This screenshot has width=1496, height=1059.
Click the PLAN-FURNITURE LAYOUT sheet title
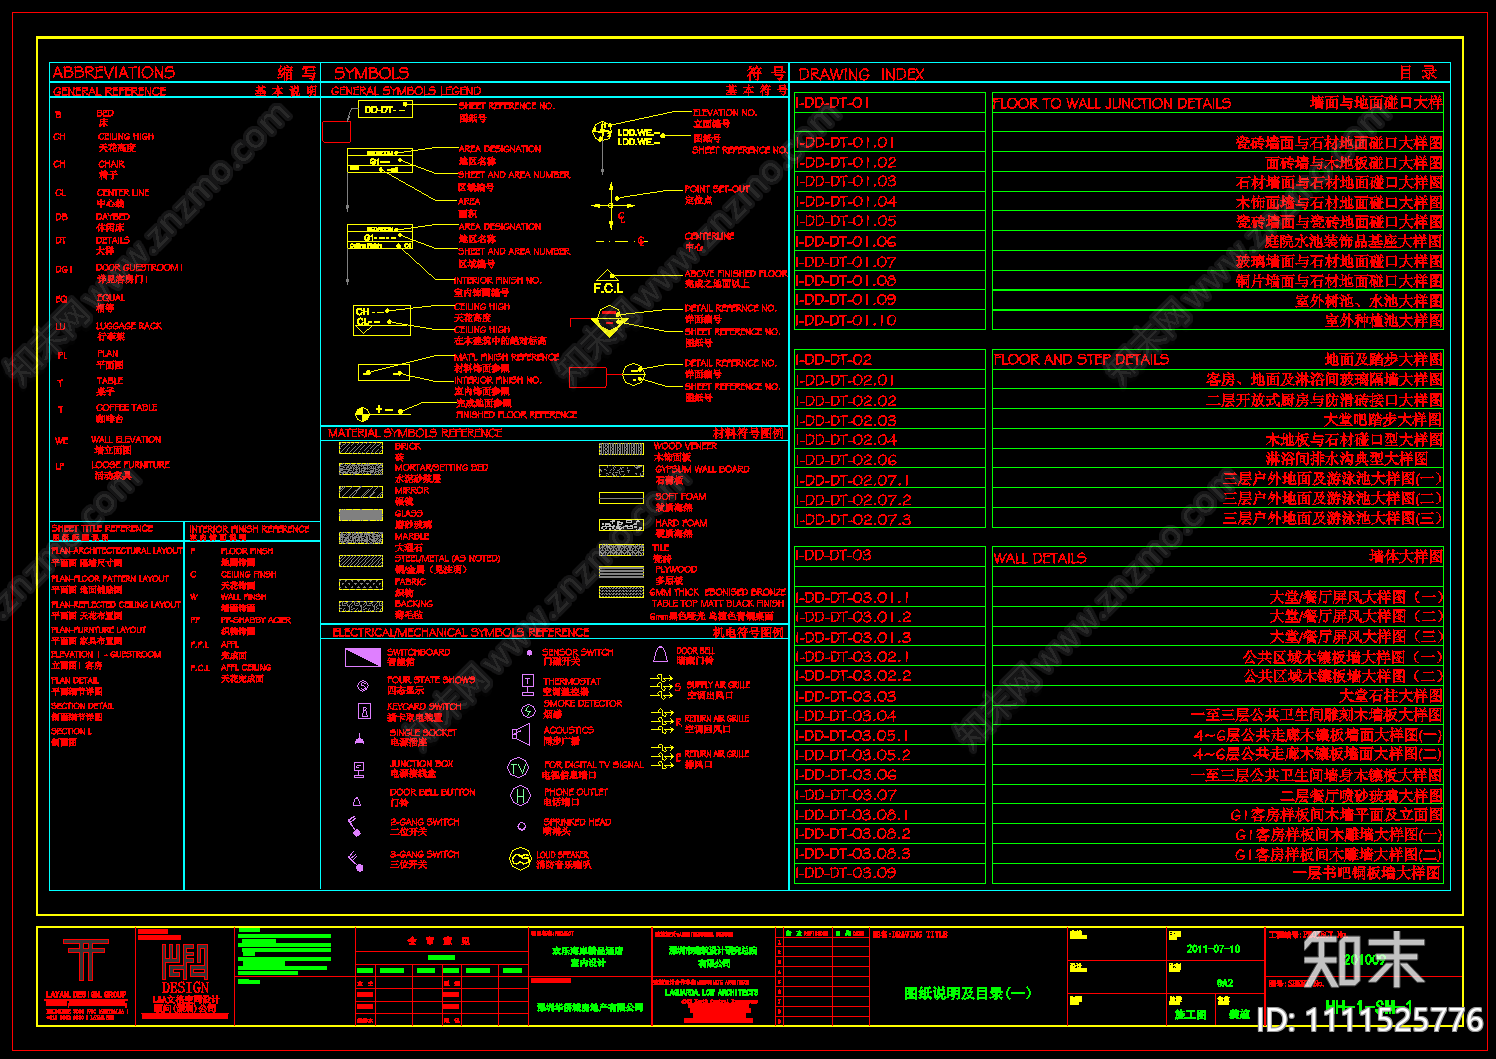point(99,630)
